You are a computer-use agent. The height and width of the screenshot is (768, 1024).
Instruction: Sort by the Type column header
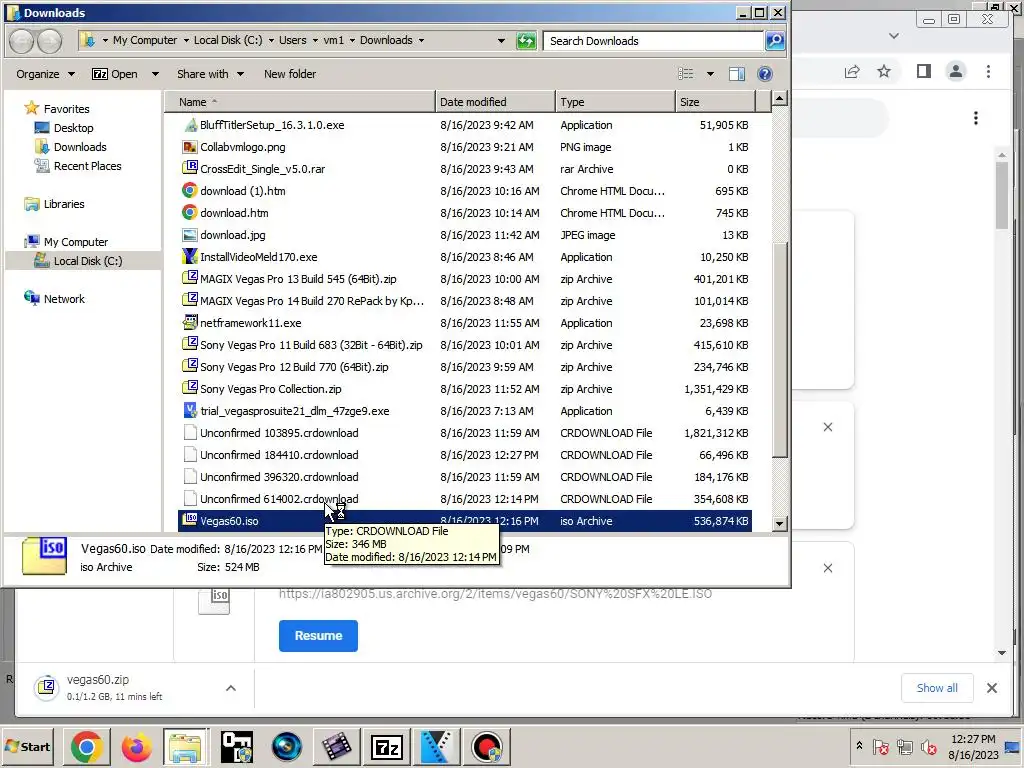(615, 102)
